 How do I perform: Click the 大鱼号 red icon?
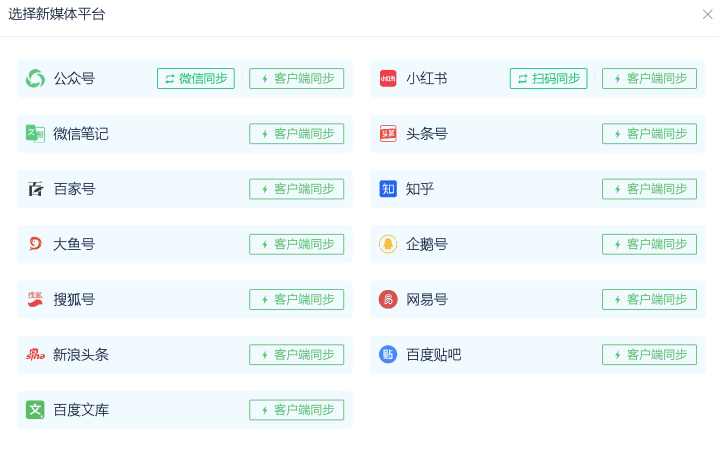(x=35, y=244)
